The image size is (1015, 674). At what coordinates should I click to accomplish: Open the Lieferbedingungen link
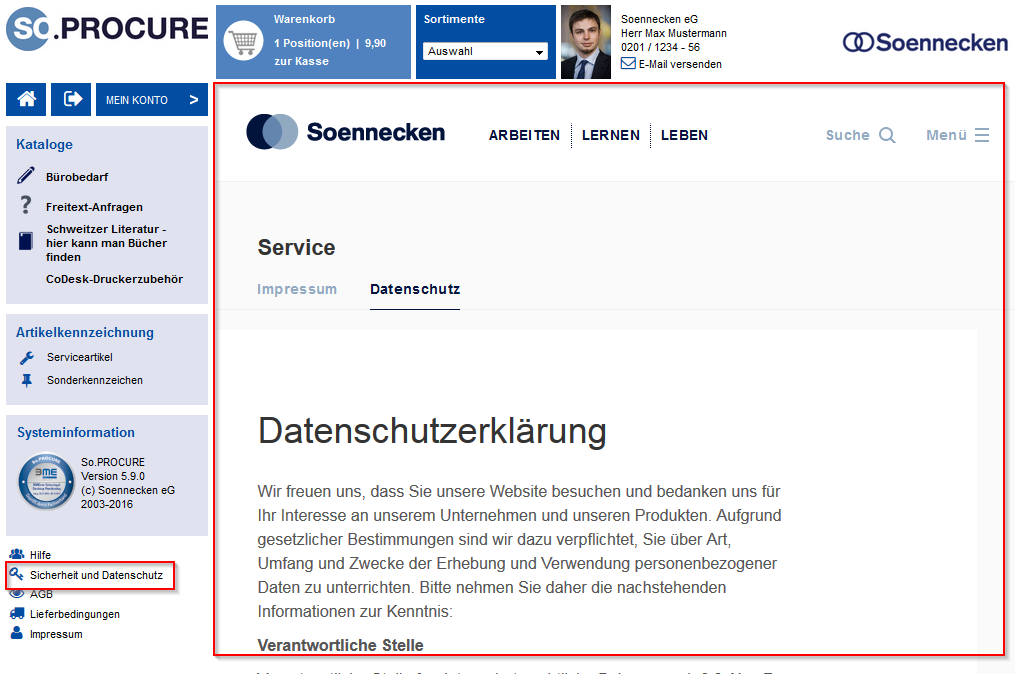[x=74, y=614]
